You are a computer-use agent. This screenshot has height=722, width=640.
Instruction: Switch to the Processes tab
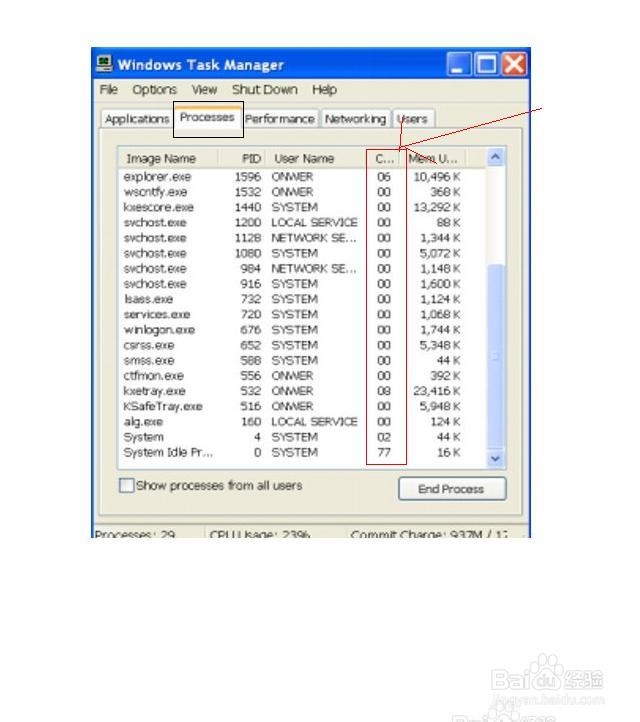point(208,117)
